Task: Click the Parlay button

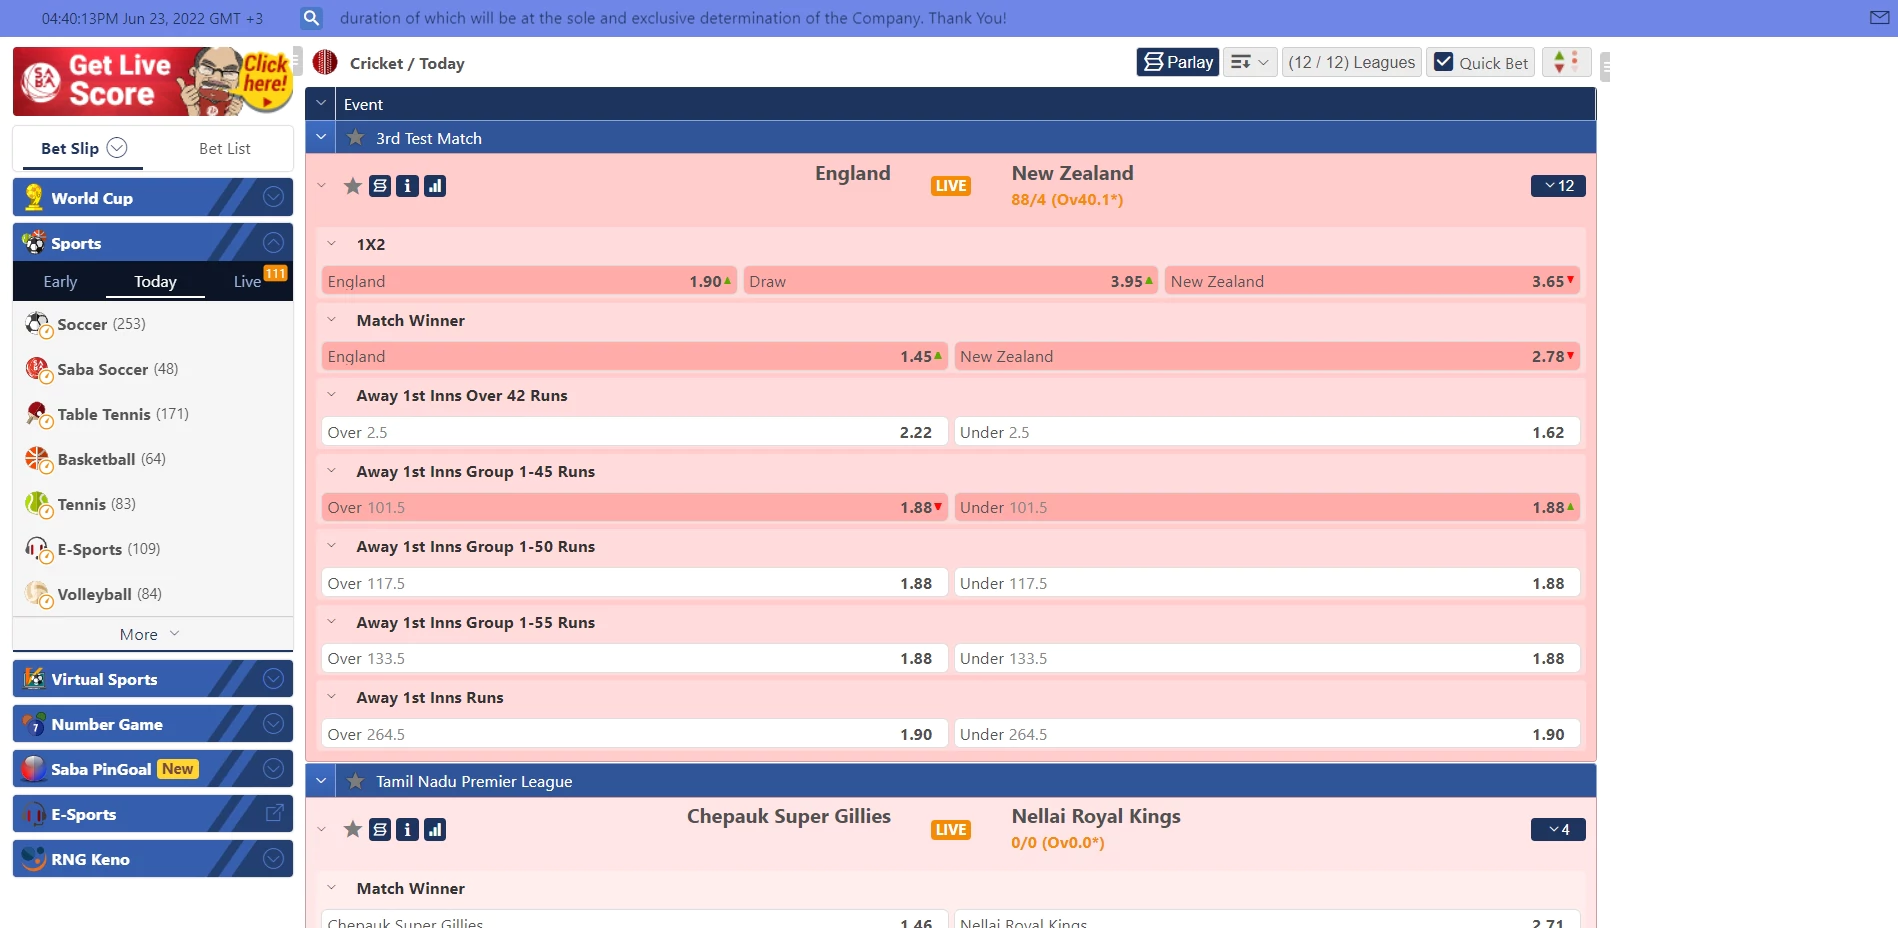Action: coord(1178,62)
